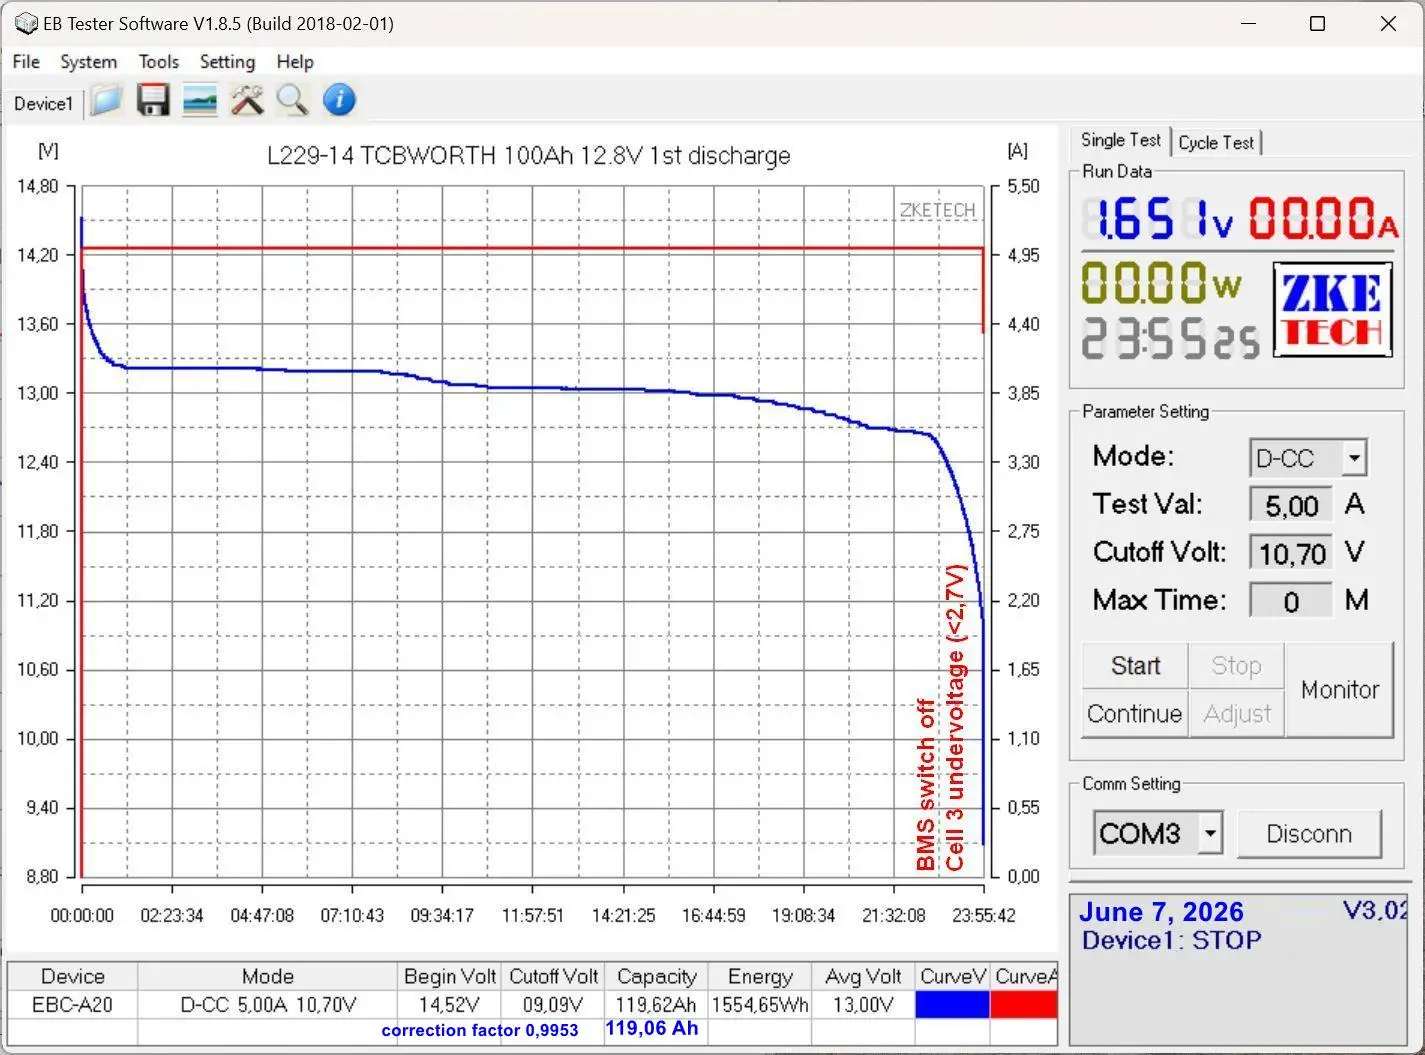
Task: Select the blue CurveV color swatch
Action: click(952, 1005)
